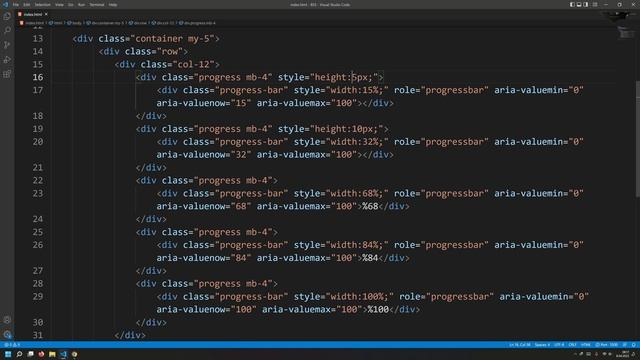This screenshot has width=640, height=360.
Task: Click the %100 text inside the div
Action: click(378, 310)
